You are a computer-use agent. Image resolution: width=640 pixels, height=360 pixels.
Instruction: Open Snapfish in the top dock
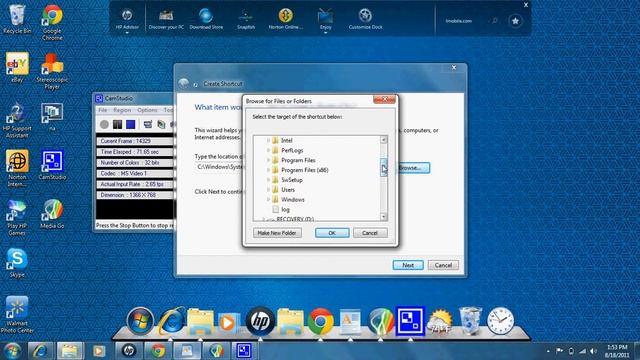(x=246, y=20)
